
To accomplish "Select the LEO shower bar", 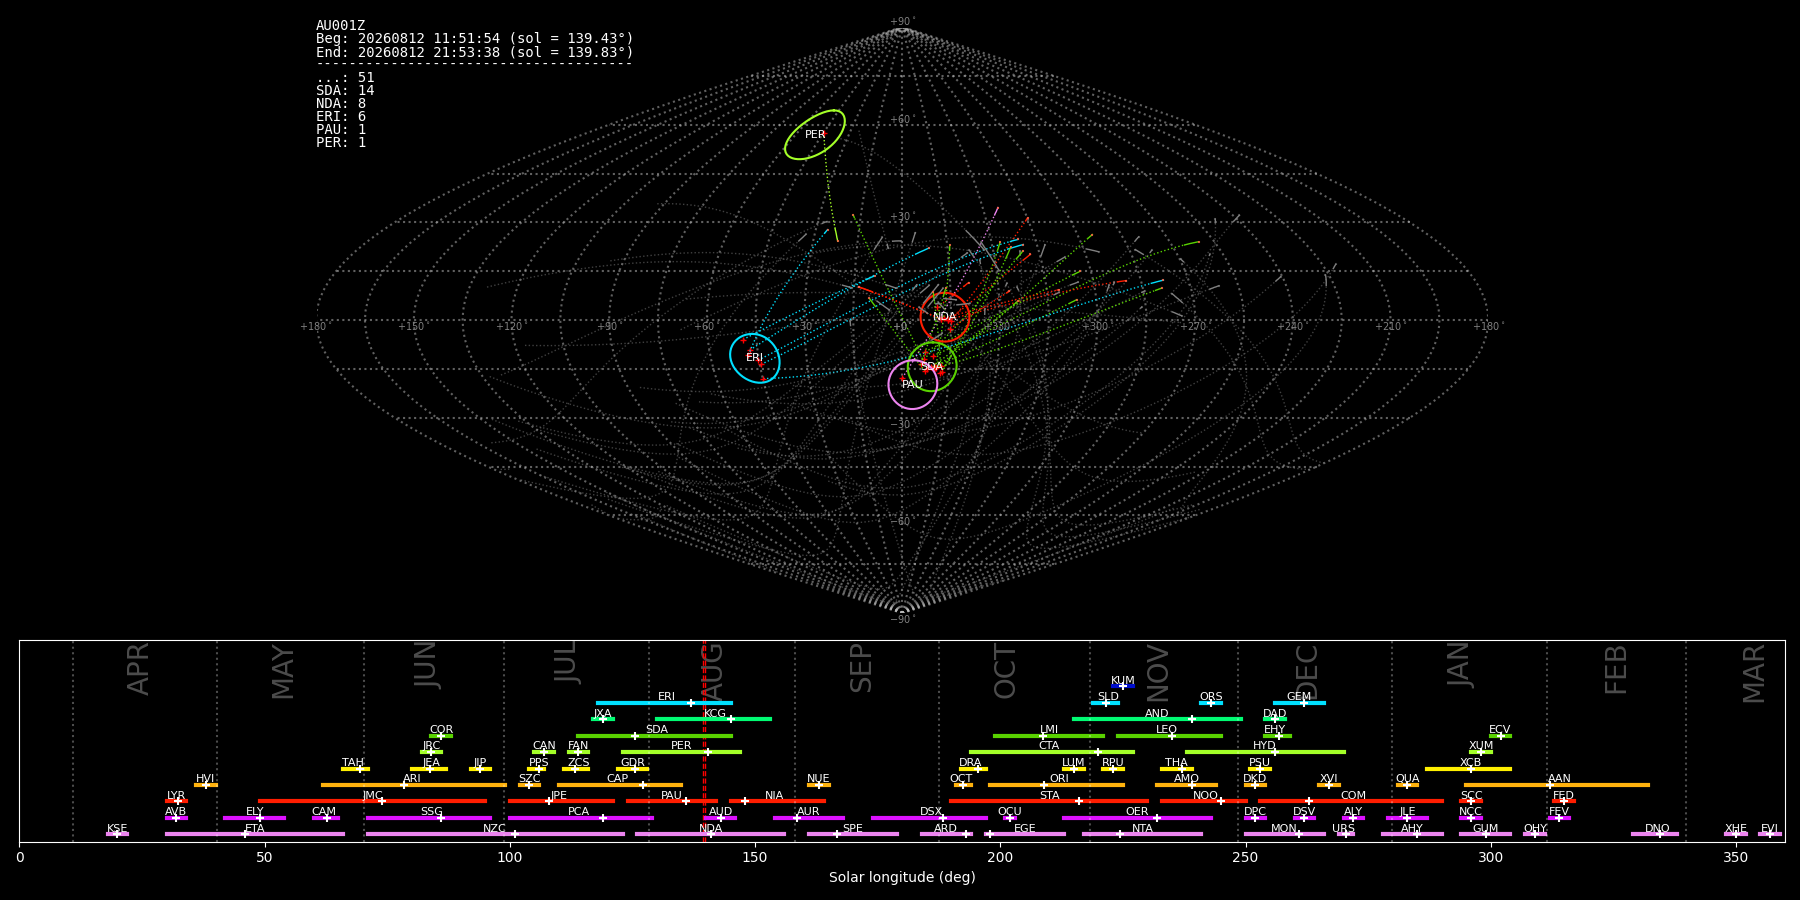I will [1169, 736].
